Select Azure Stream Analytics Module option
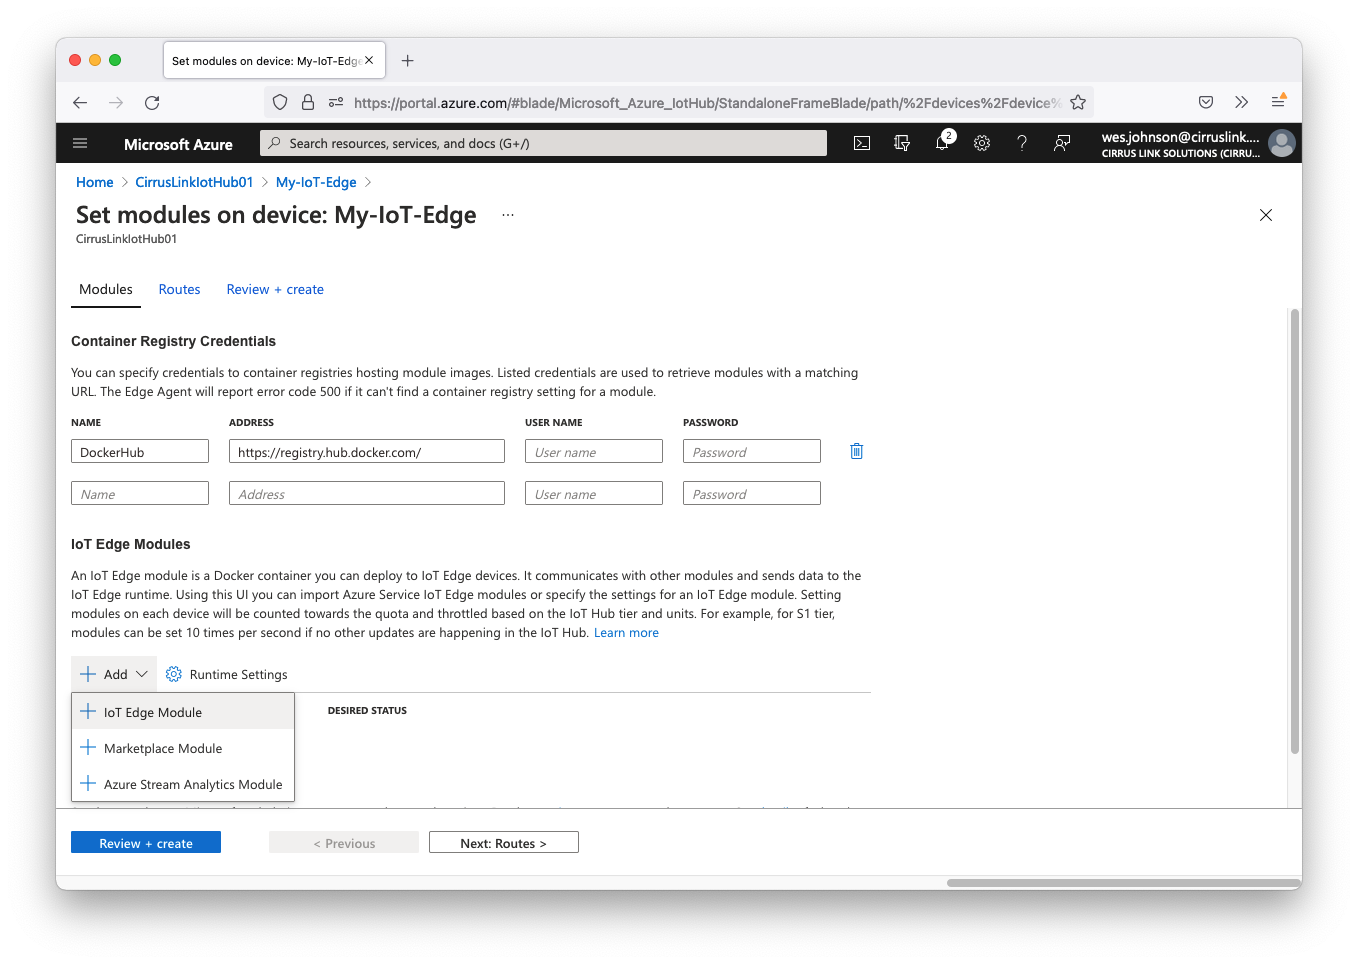The image size is (1358, 964). coord(192,785)
